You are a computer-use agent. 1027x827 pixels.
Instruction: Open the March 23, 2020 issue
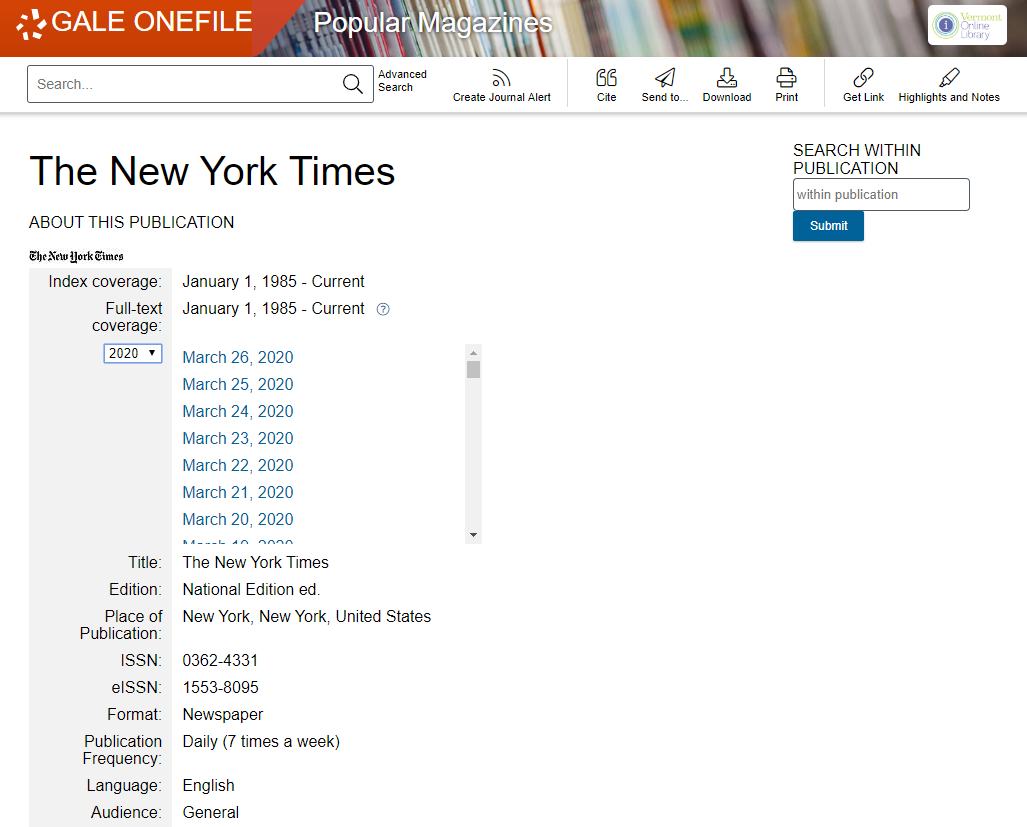(238, 438)
